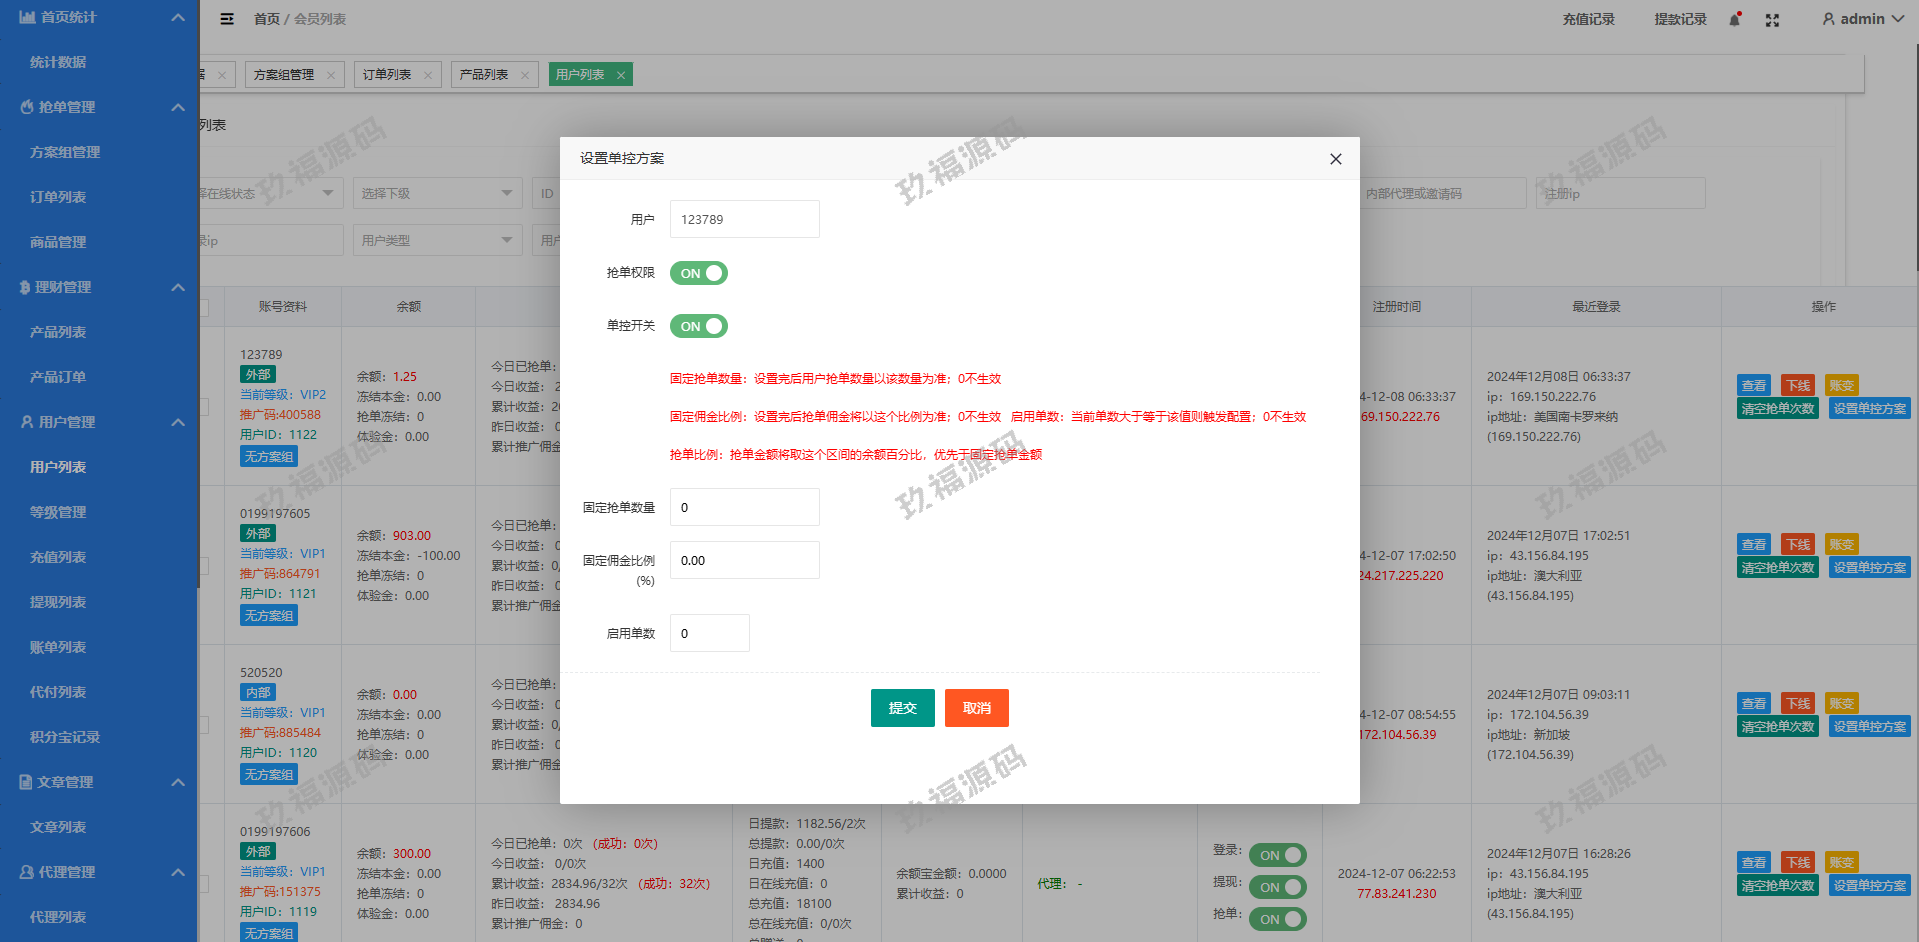This screenshot has width=1919, height=942.
Task: Close the 设置单控方案 dialog with X
Action: pyautogui.click(x=1335, y=159)
